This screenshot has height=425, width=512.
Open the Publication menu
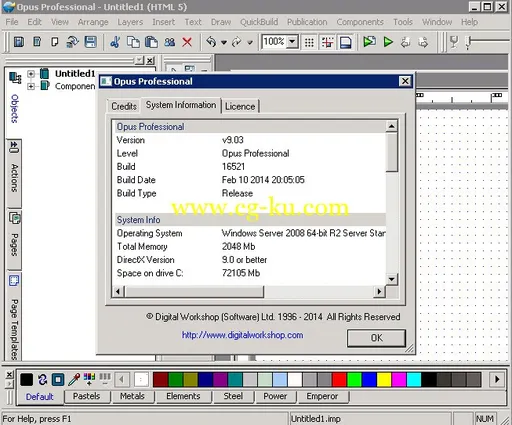pyautogui.click(x=307, y=22)
